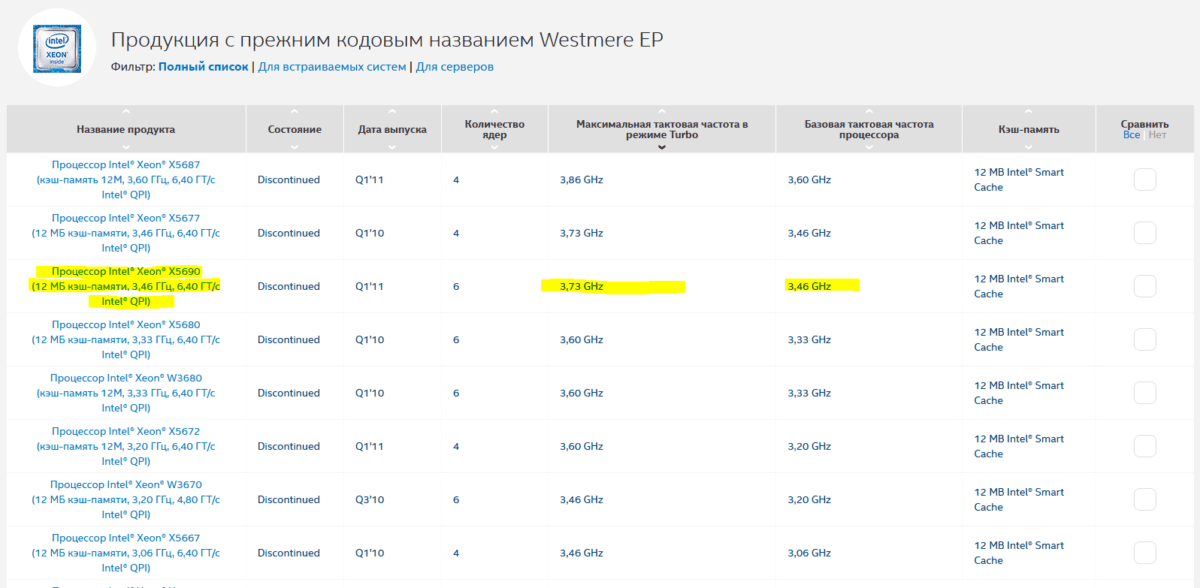1200x588 pixels.
Task: Sort descending by Название продукта down arrow
Action: point(126,147)
